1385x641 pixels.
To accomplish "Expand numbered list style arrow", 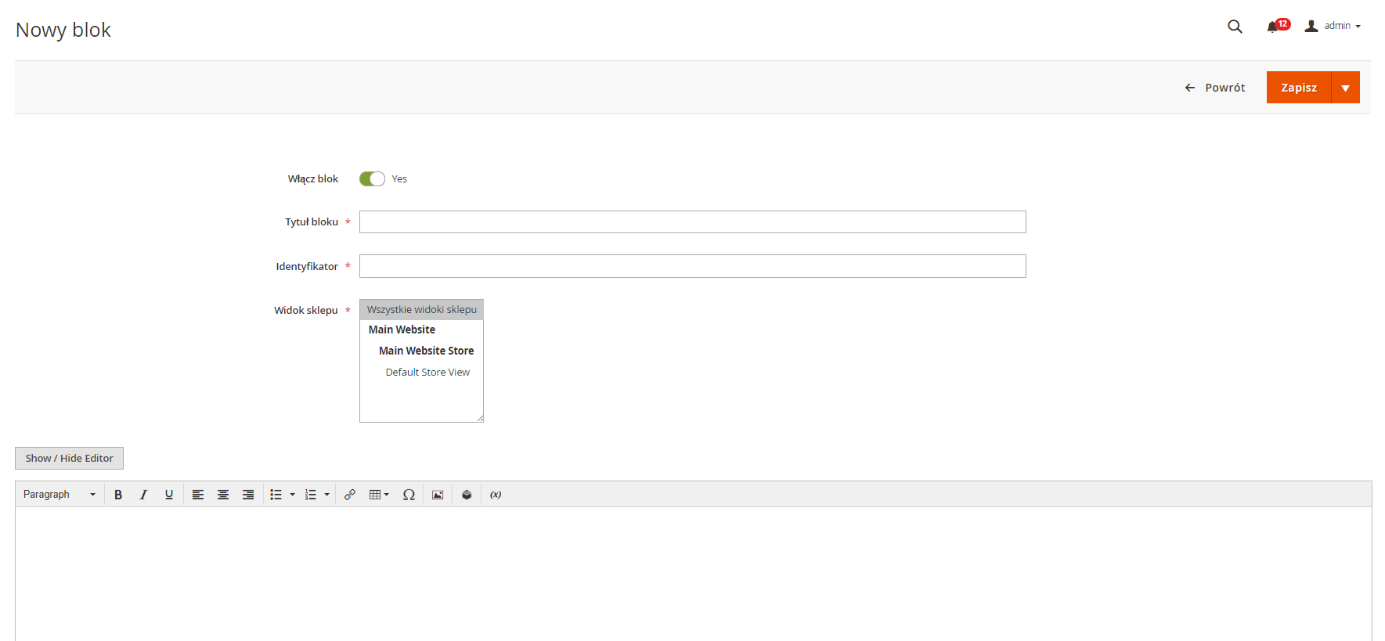I will (326, 494).
